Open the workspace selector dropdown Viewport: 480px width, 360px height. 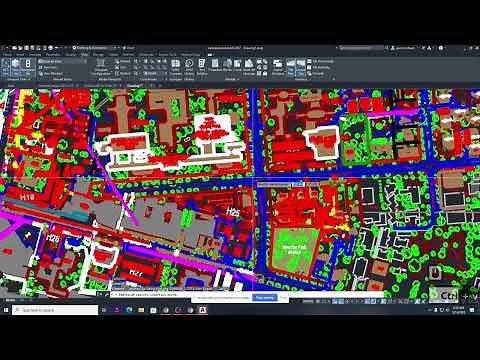point(96,48)
